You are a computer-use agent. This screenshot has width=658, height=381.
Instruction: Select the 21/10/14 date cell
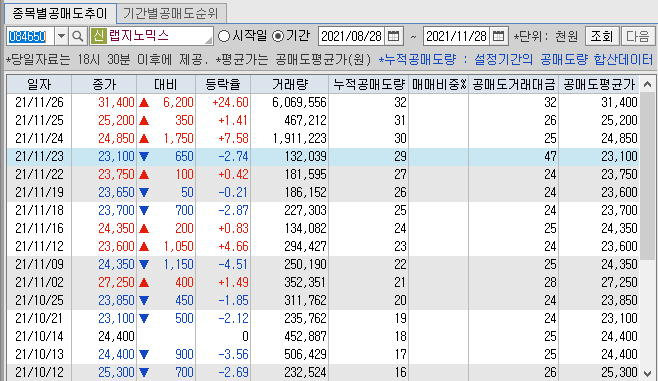39,337
